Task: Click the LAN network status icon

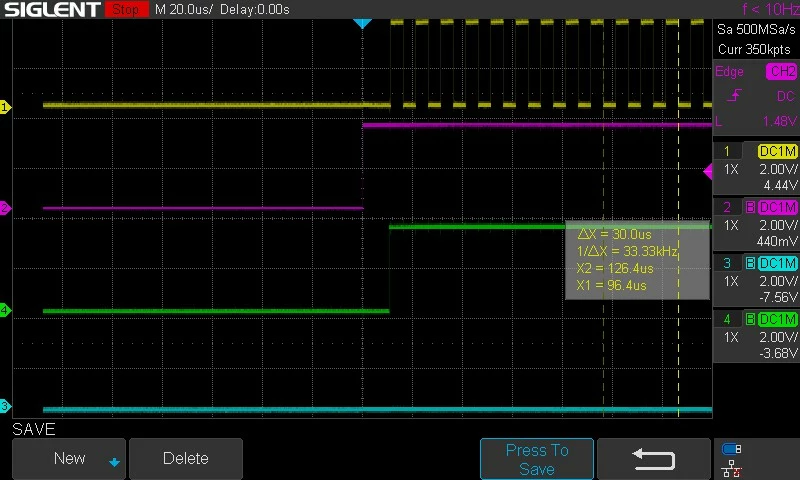Action: (732, 468)
